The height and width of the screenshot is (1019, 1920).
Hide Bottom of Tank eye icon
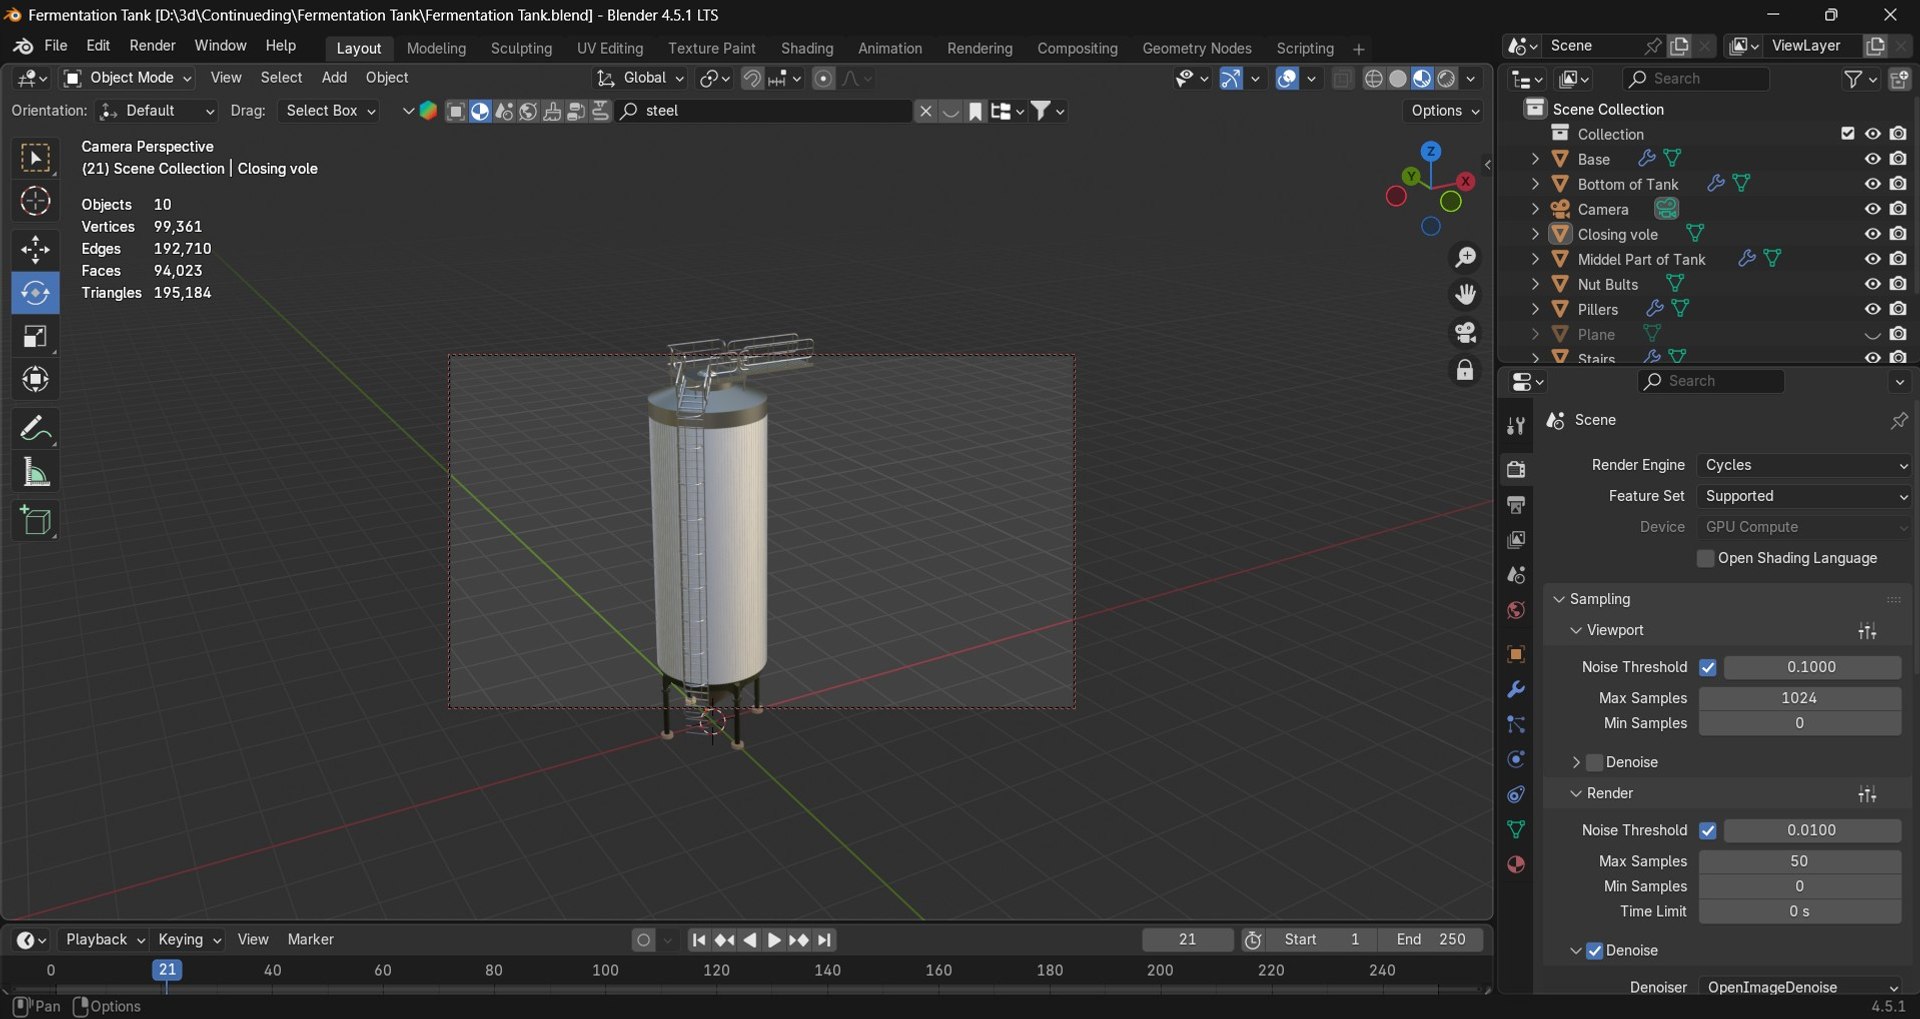(x=1873, y=184)
